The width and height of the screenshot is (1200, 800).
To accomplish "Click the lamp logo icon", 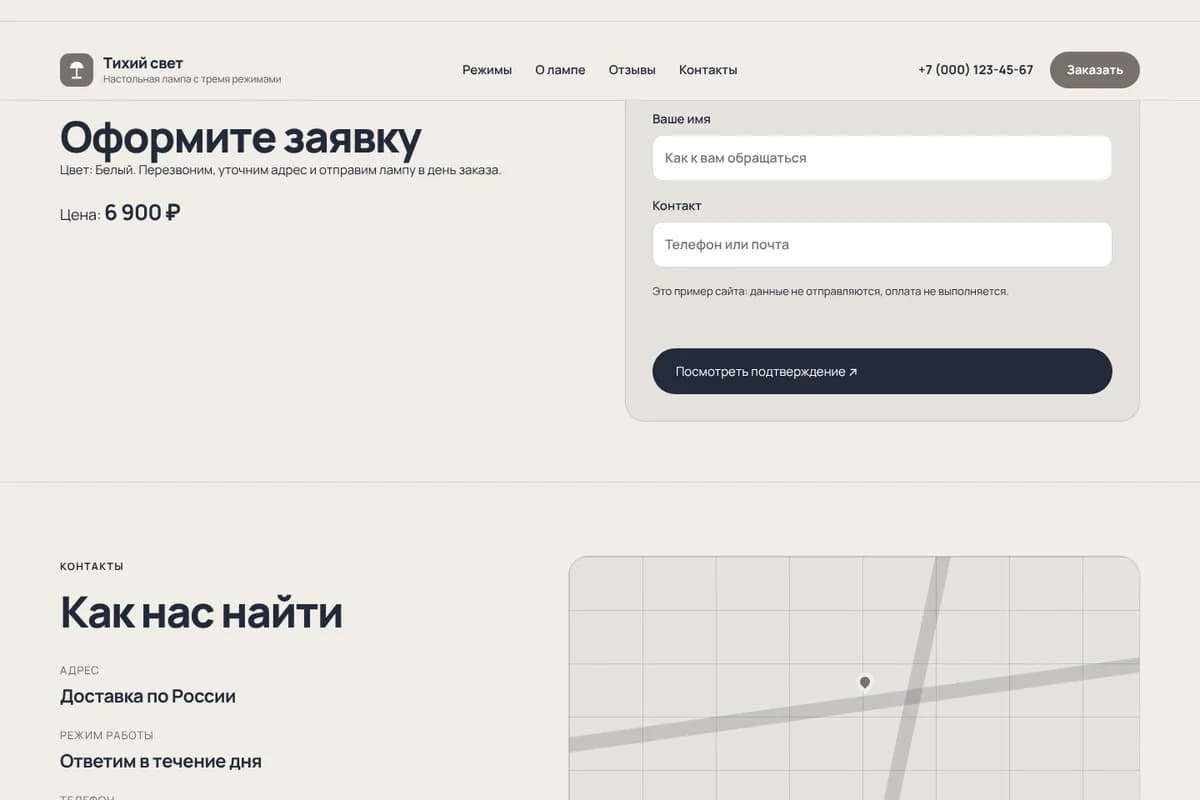I will 76,70.
